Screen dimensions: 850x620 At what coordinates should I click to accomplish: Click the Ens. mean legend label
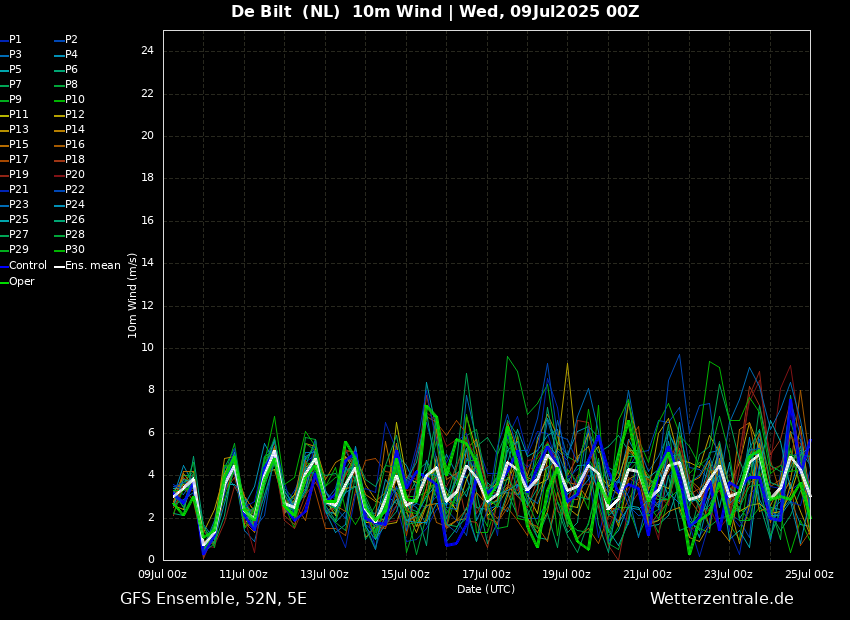92,266
